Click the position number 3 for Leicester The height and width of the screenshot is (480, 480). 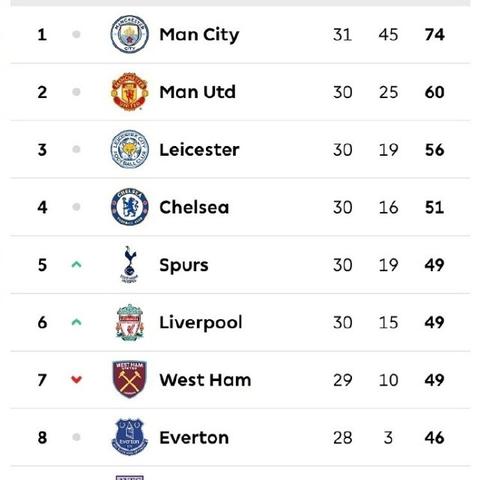pos(42,150)
